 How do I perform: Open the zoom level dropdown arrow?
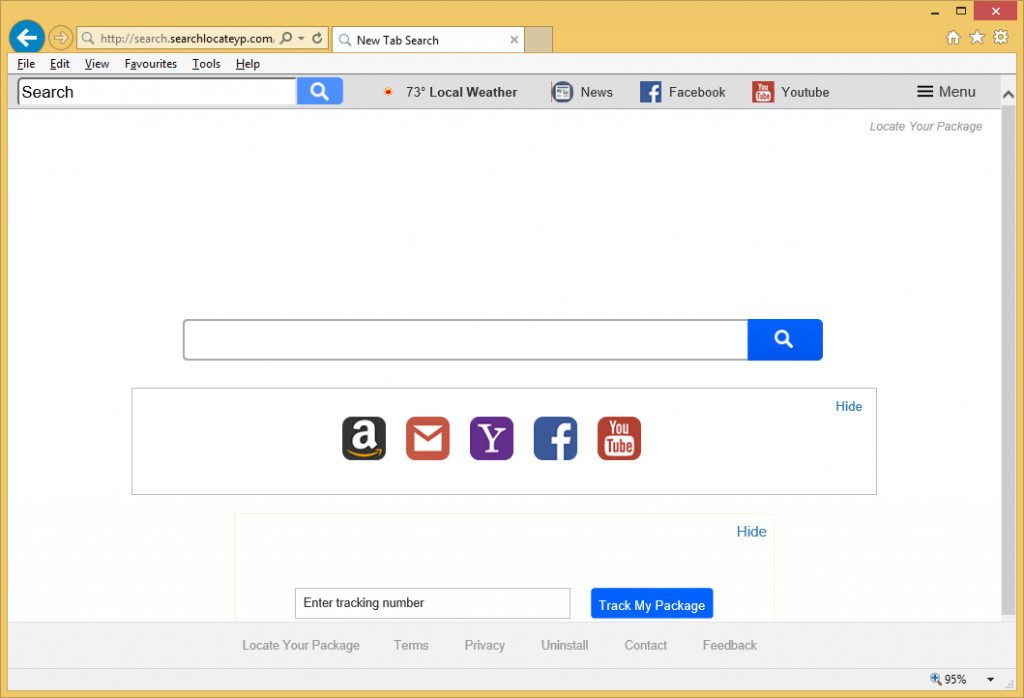click(x=991, y=680)
